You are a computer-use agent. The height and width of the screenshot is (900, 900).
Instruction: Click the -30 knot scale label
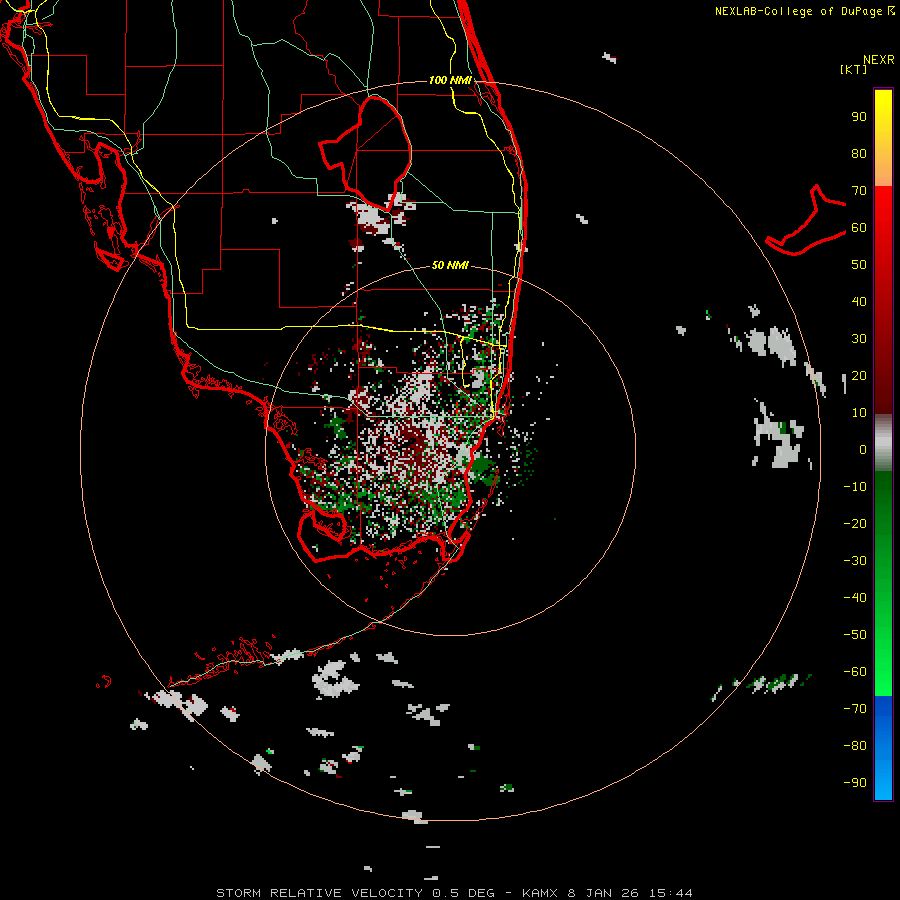[855, 561]
